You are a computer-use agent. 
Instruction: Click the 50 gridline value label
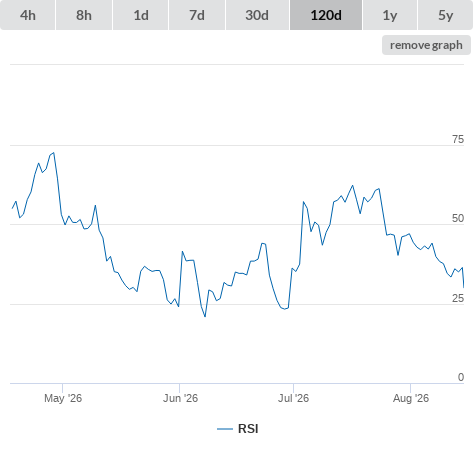[x=458, y=218]
